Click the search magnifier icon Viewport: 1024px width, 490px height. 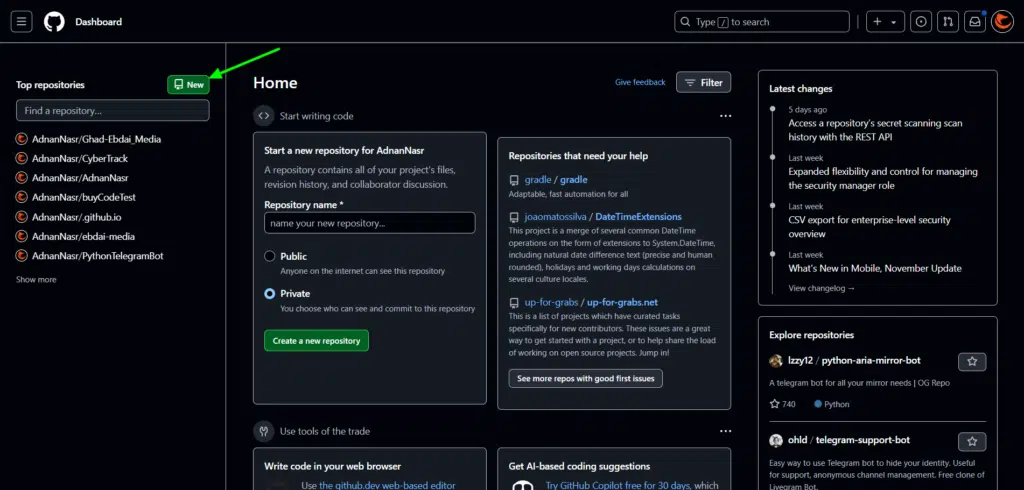685,22
